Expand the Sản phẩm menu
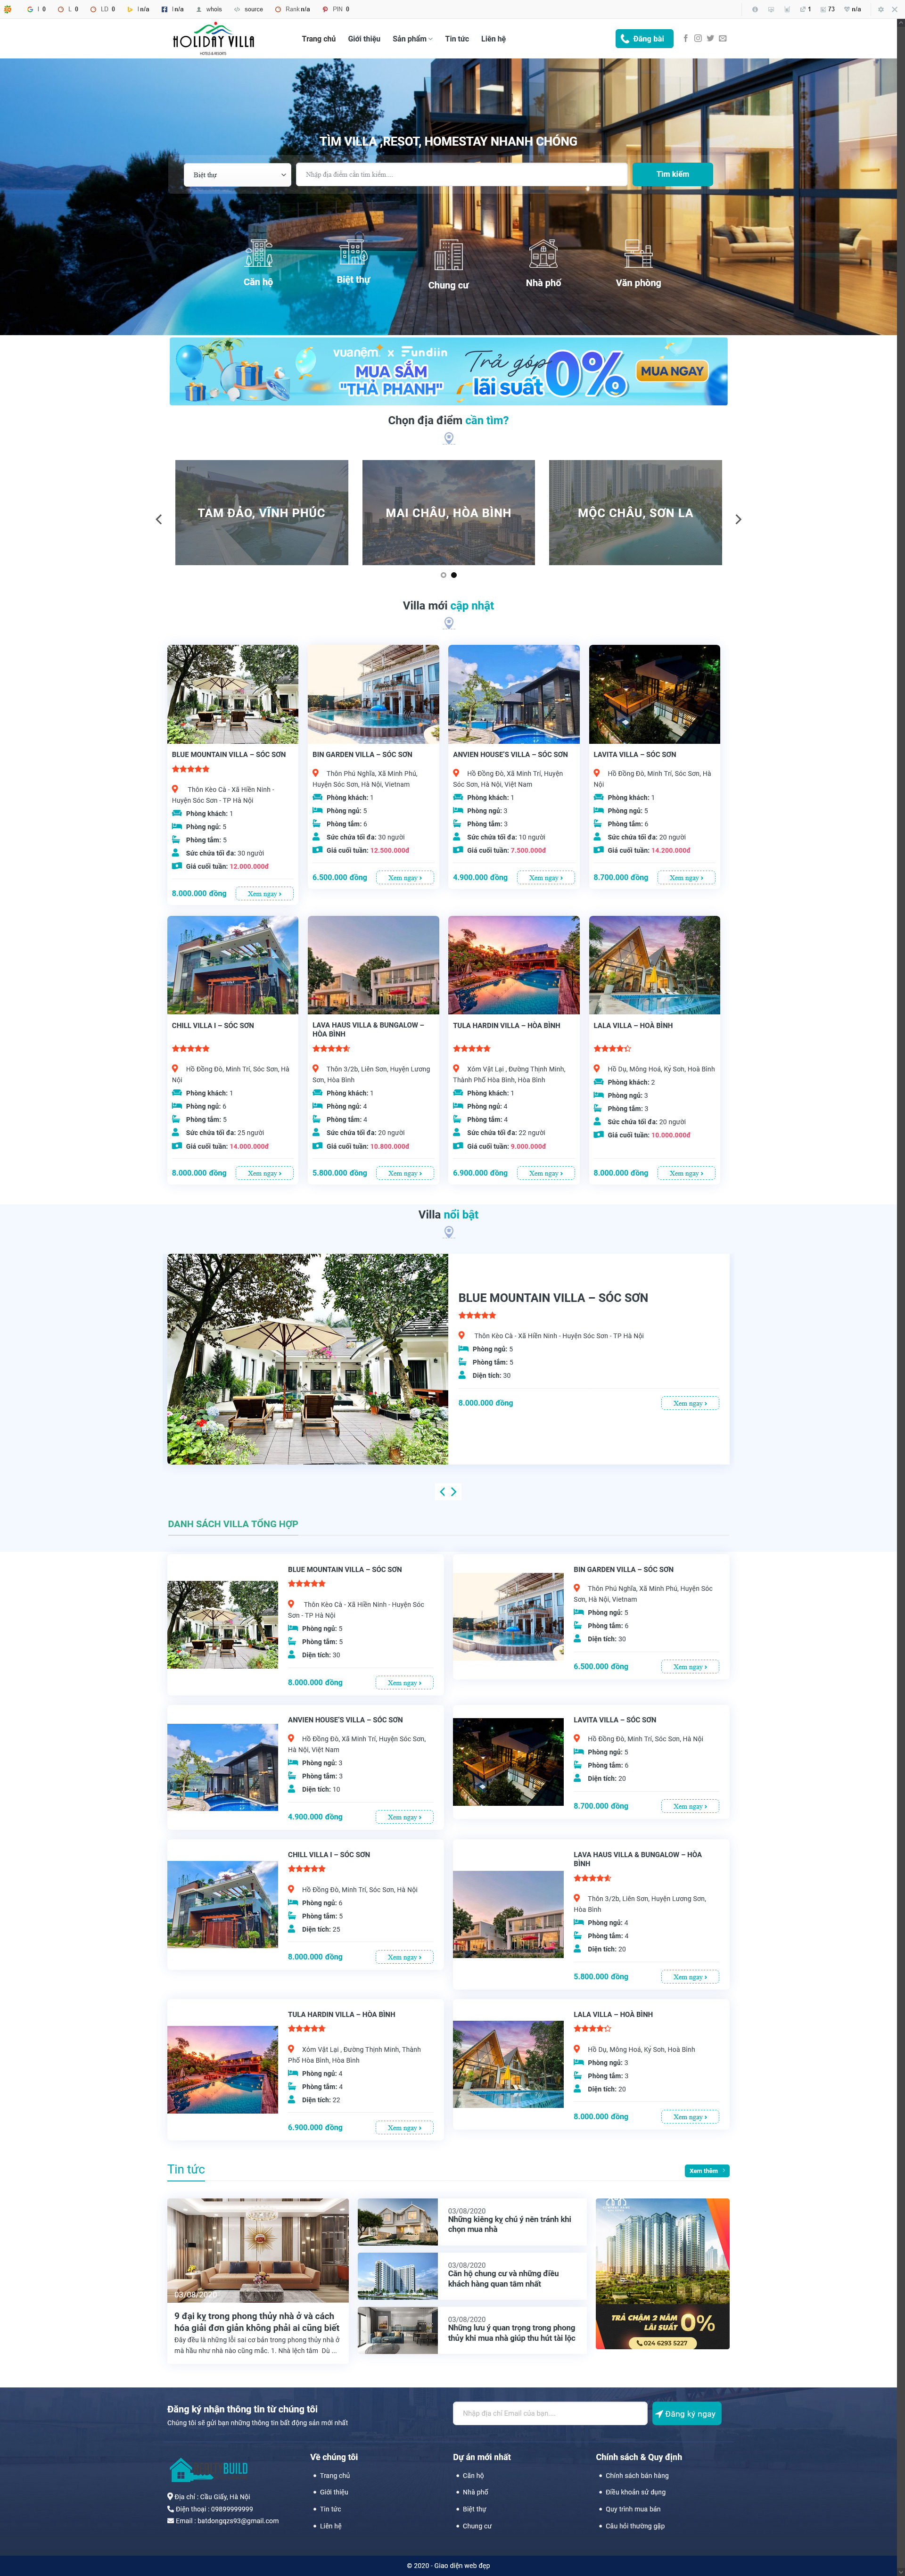Image resolution: width=905 pixels, height=2576 pixels. (412, 39)
